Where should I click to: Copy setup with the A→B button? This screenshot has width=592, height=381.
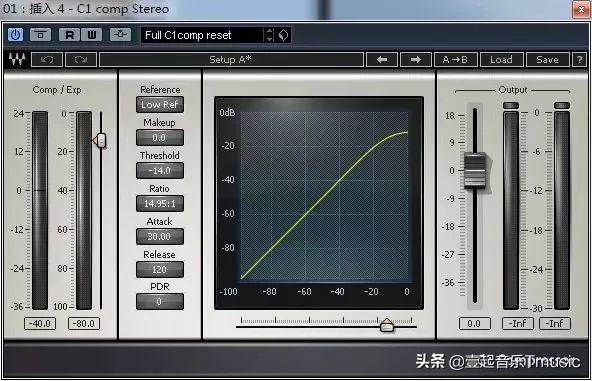tap(456, 60)
